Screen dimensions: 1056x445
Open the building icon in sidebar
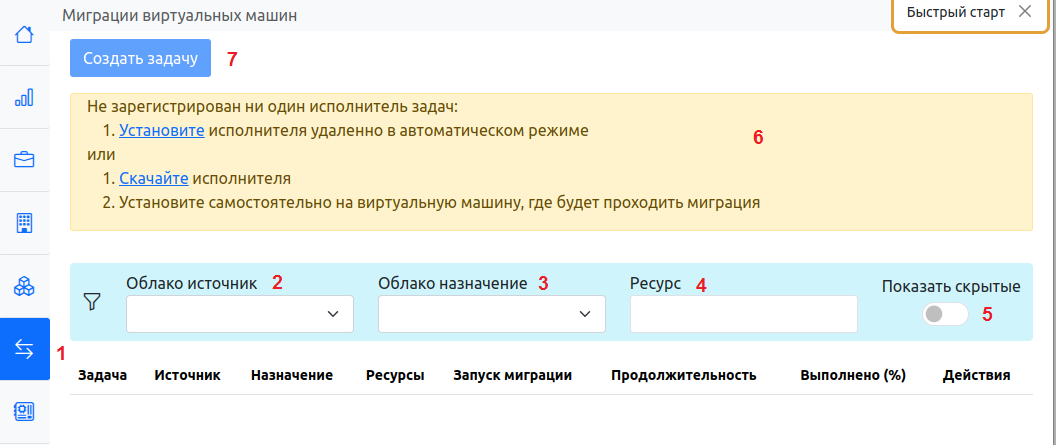24,223
